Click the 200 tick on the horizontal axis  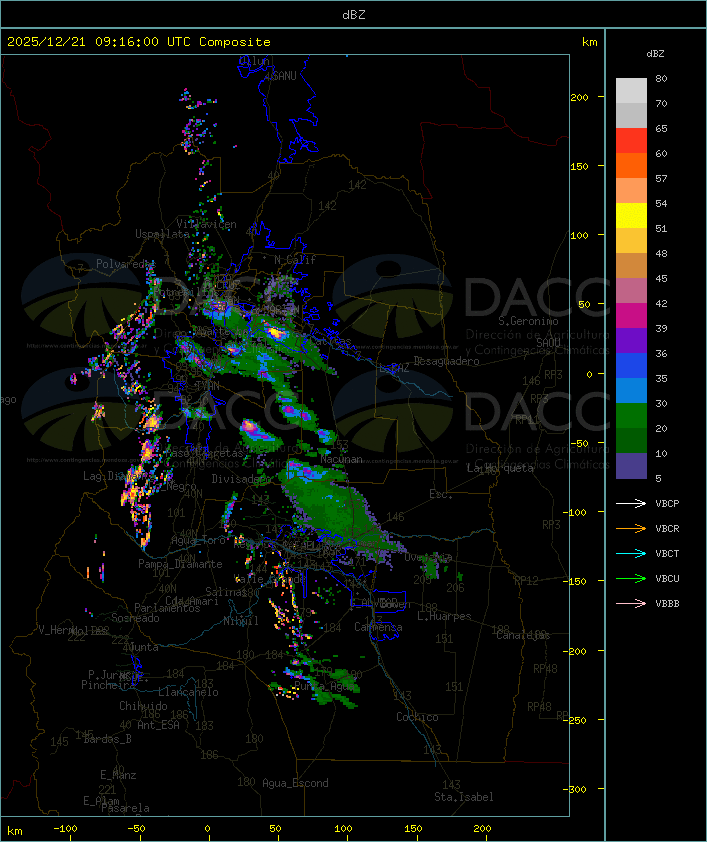(482, 829)
